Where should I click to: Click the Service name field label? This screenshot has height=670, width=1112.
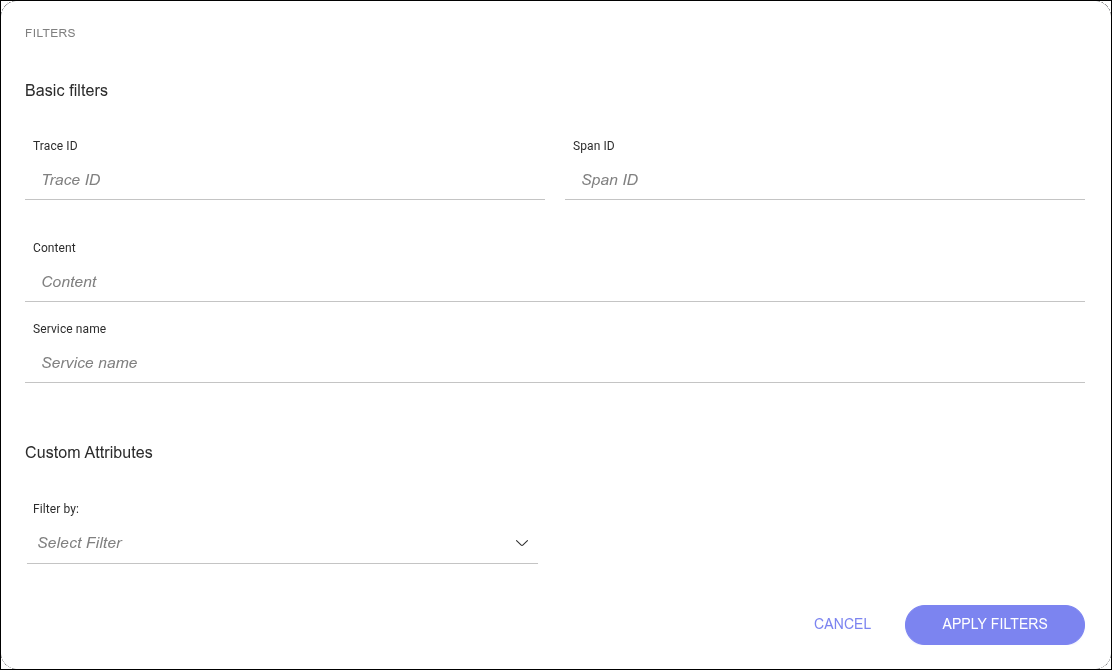click(x=69, y=329)
